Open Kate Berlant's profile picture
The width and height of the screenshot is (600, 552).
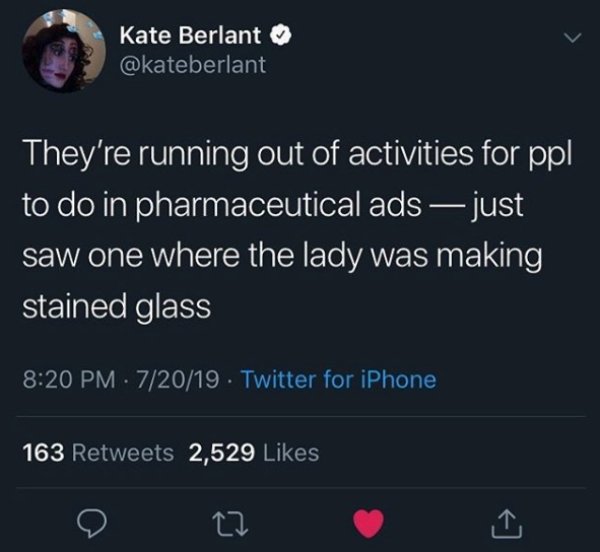(64, 51)
